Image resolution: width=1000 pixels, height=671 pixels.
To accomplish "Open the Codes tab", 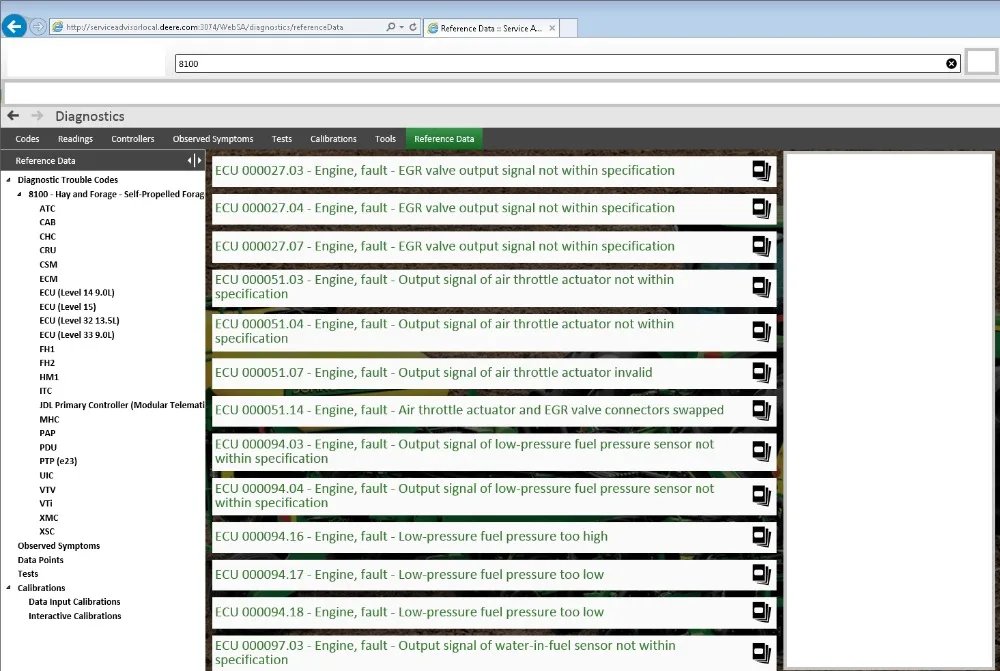I will coord(27,139).
